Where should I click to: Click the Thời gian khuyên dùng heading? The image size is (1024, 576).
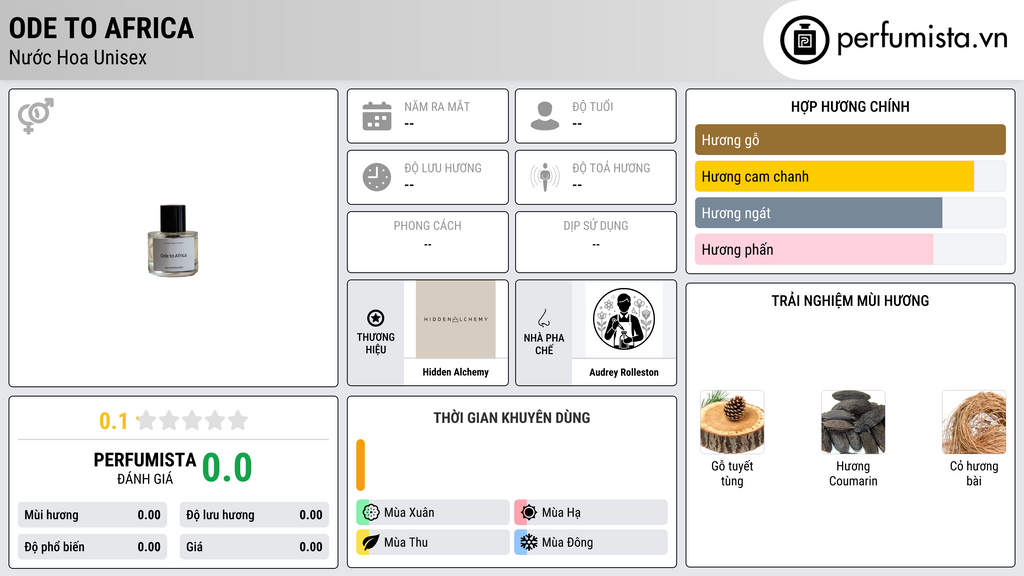[512, 418]
